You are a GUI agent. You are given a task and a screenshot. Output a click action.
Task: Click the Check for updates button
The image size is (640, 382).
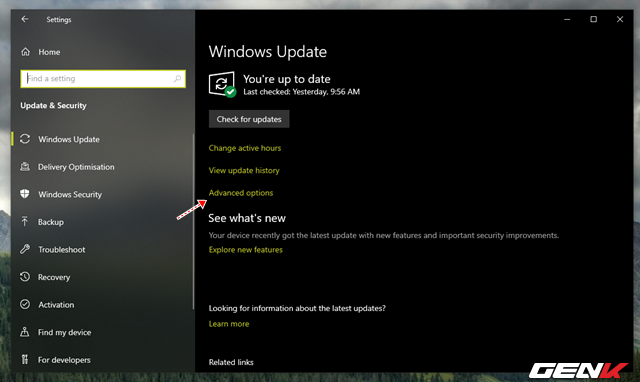pyautogui.click(x=249, y=119)
